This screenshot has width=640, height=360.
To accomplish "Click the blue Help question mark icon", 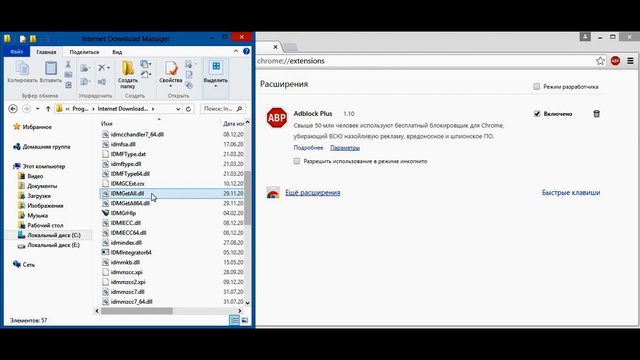I will 246,51.
